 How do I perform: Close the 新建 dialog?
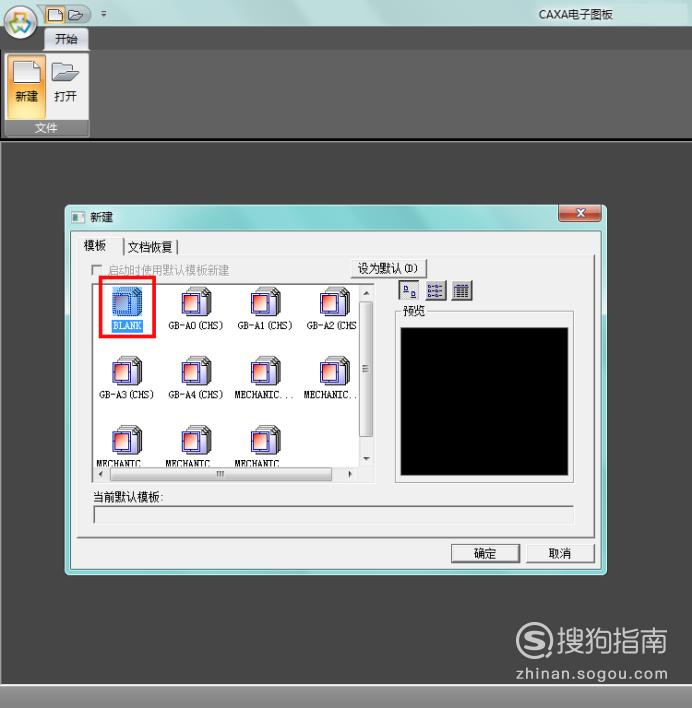pyautogui.click(x=580, y=213)
